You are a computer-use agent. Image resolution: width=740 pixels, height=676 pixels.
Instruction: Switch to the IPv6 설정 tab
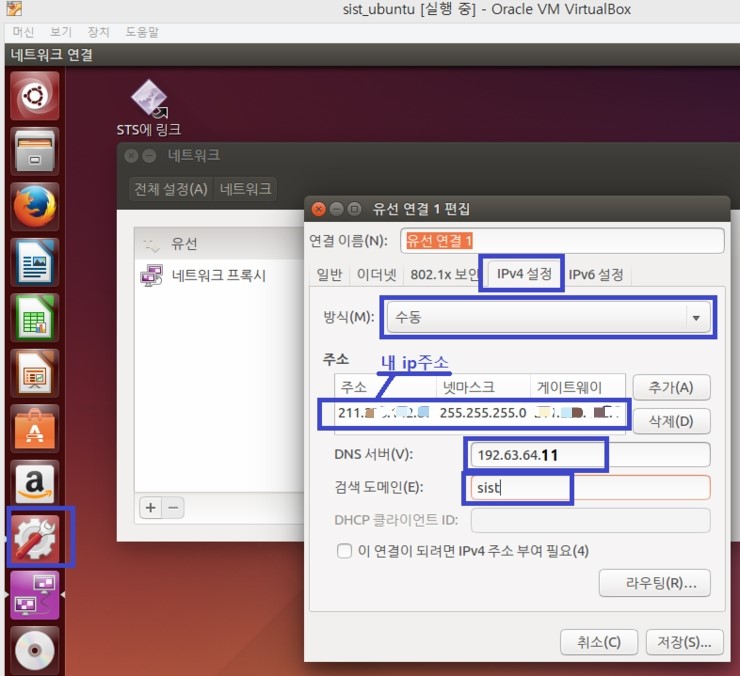click(x=596, y=274)
